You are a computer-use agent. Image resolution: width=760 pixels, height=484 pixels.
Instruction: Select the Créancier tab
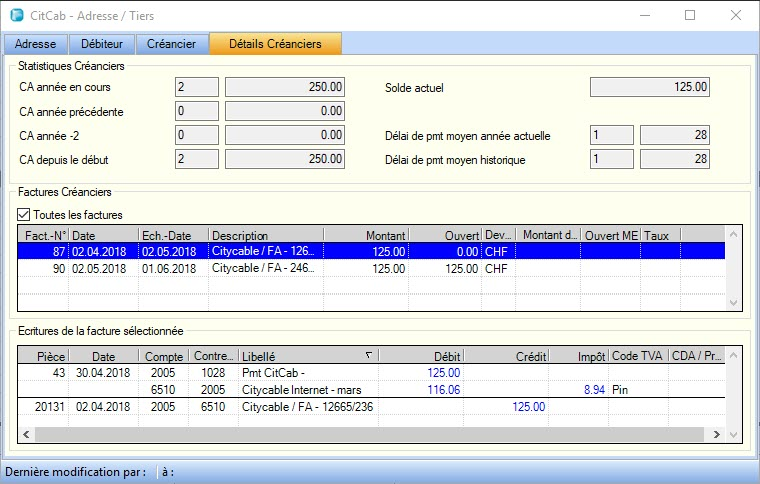[173, 44]
